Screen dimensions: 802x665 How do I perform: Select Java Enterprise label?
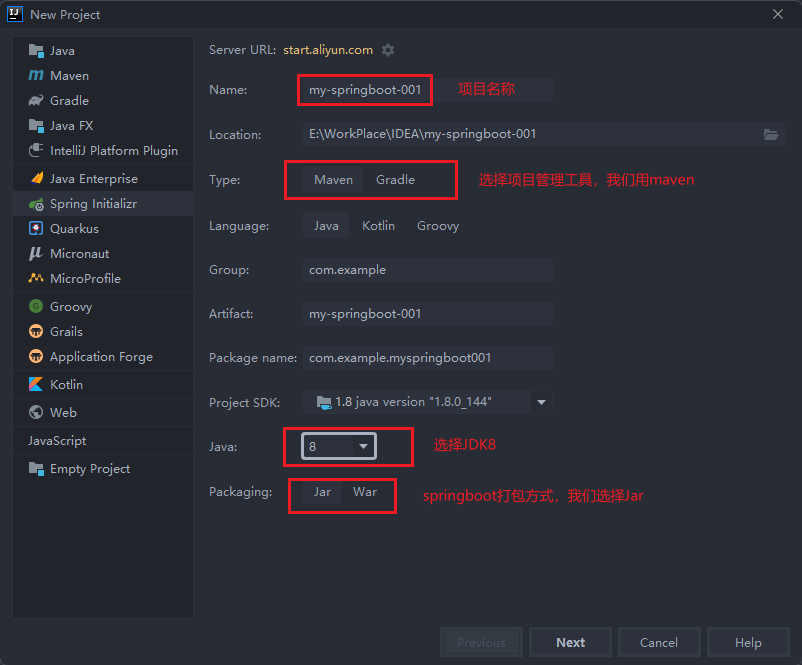point(94,179)
